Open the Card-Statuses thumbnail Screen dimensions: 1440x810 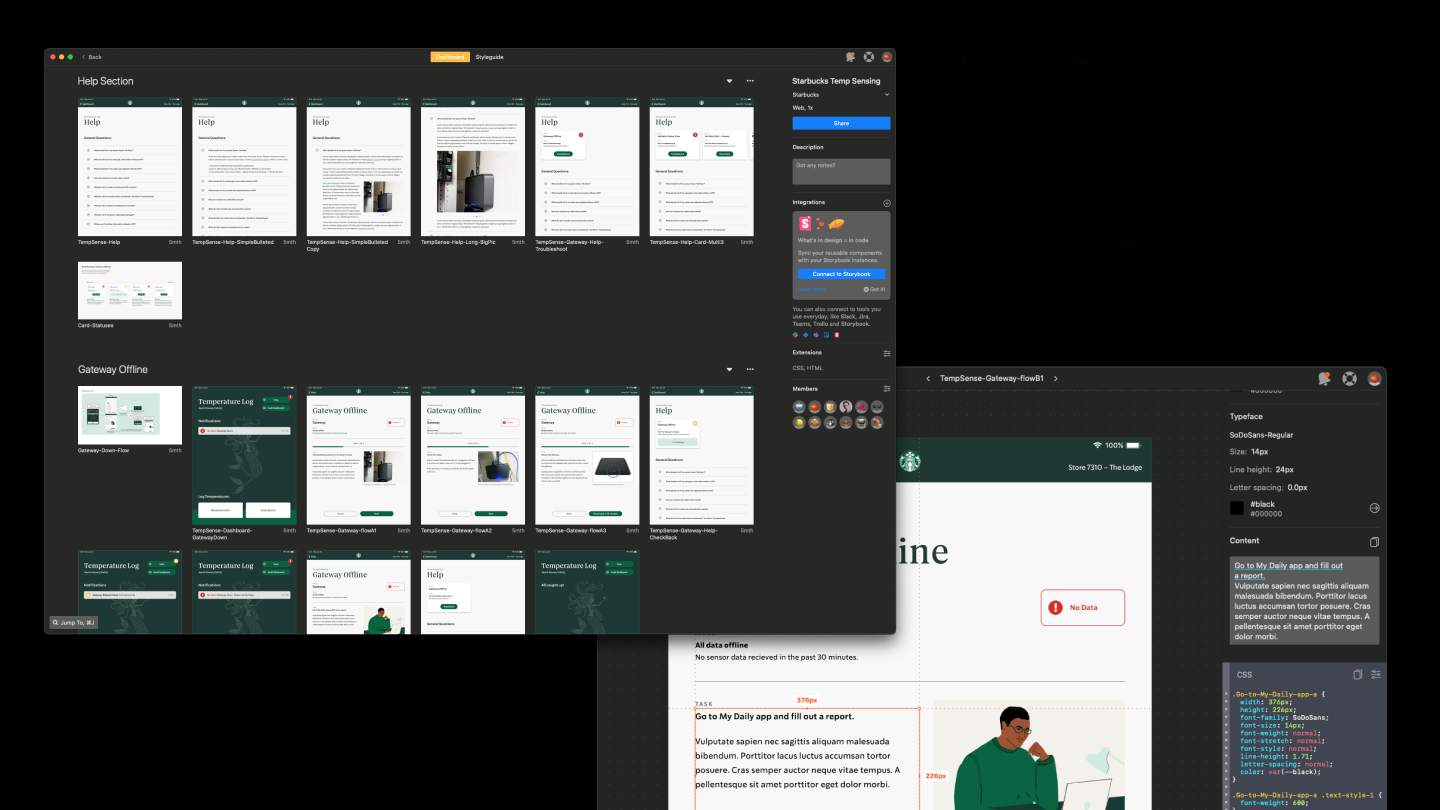click(130, 291)
